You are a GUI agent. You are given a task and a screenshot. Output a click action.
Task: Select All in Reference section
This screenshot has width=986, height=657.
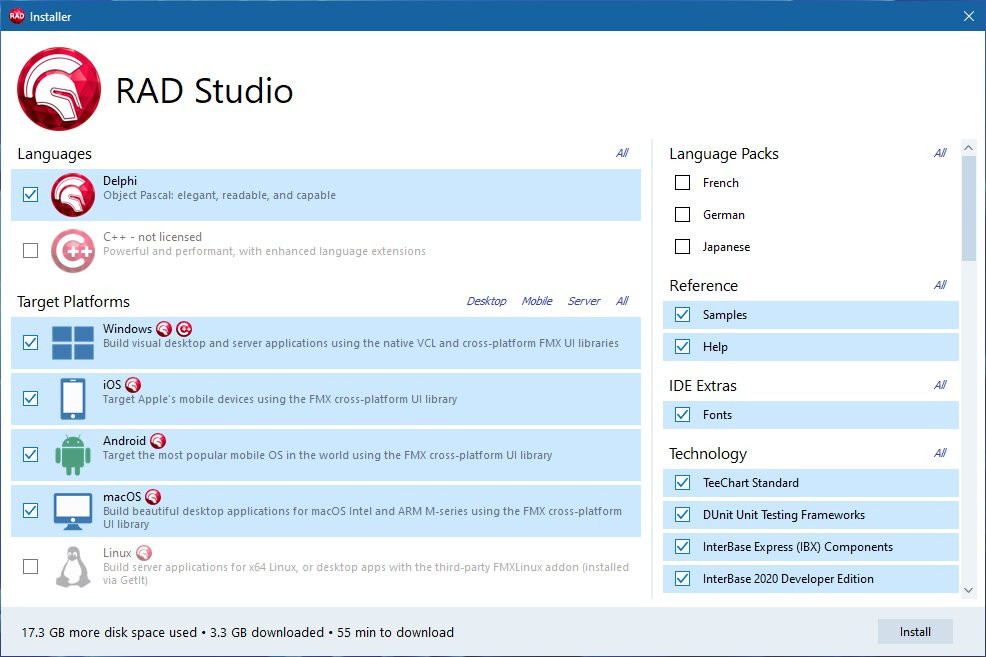coord(940,285)
